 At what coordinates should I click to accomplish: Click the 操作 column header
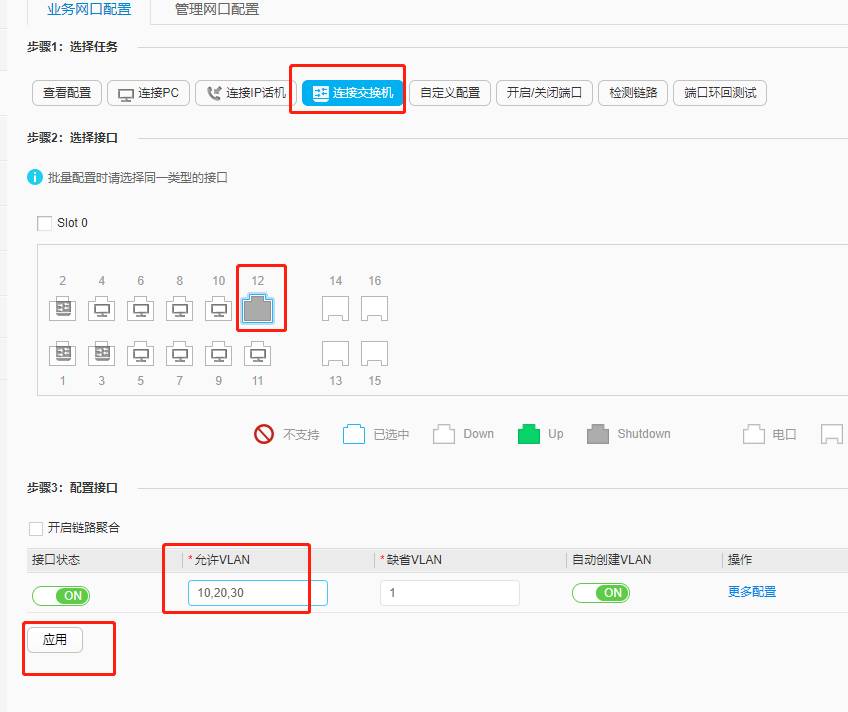[x=740, y=560]
